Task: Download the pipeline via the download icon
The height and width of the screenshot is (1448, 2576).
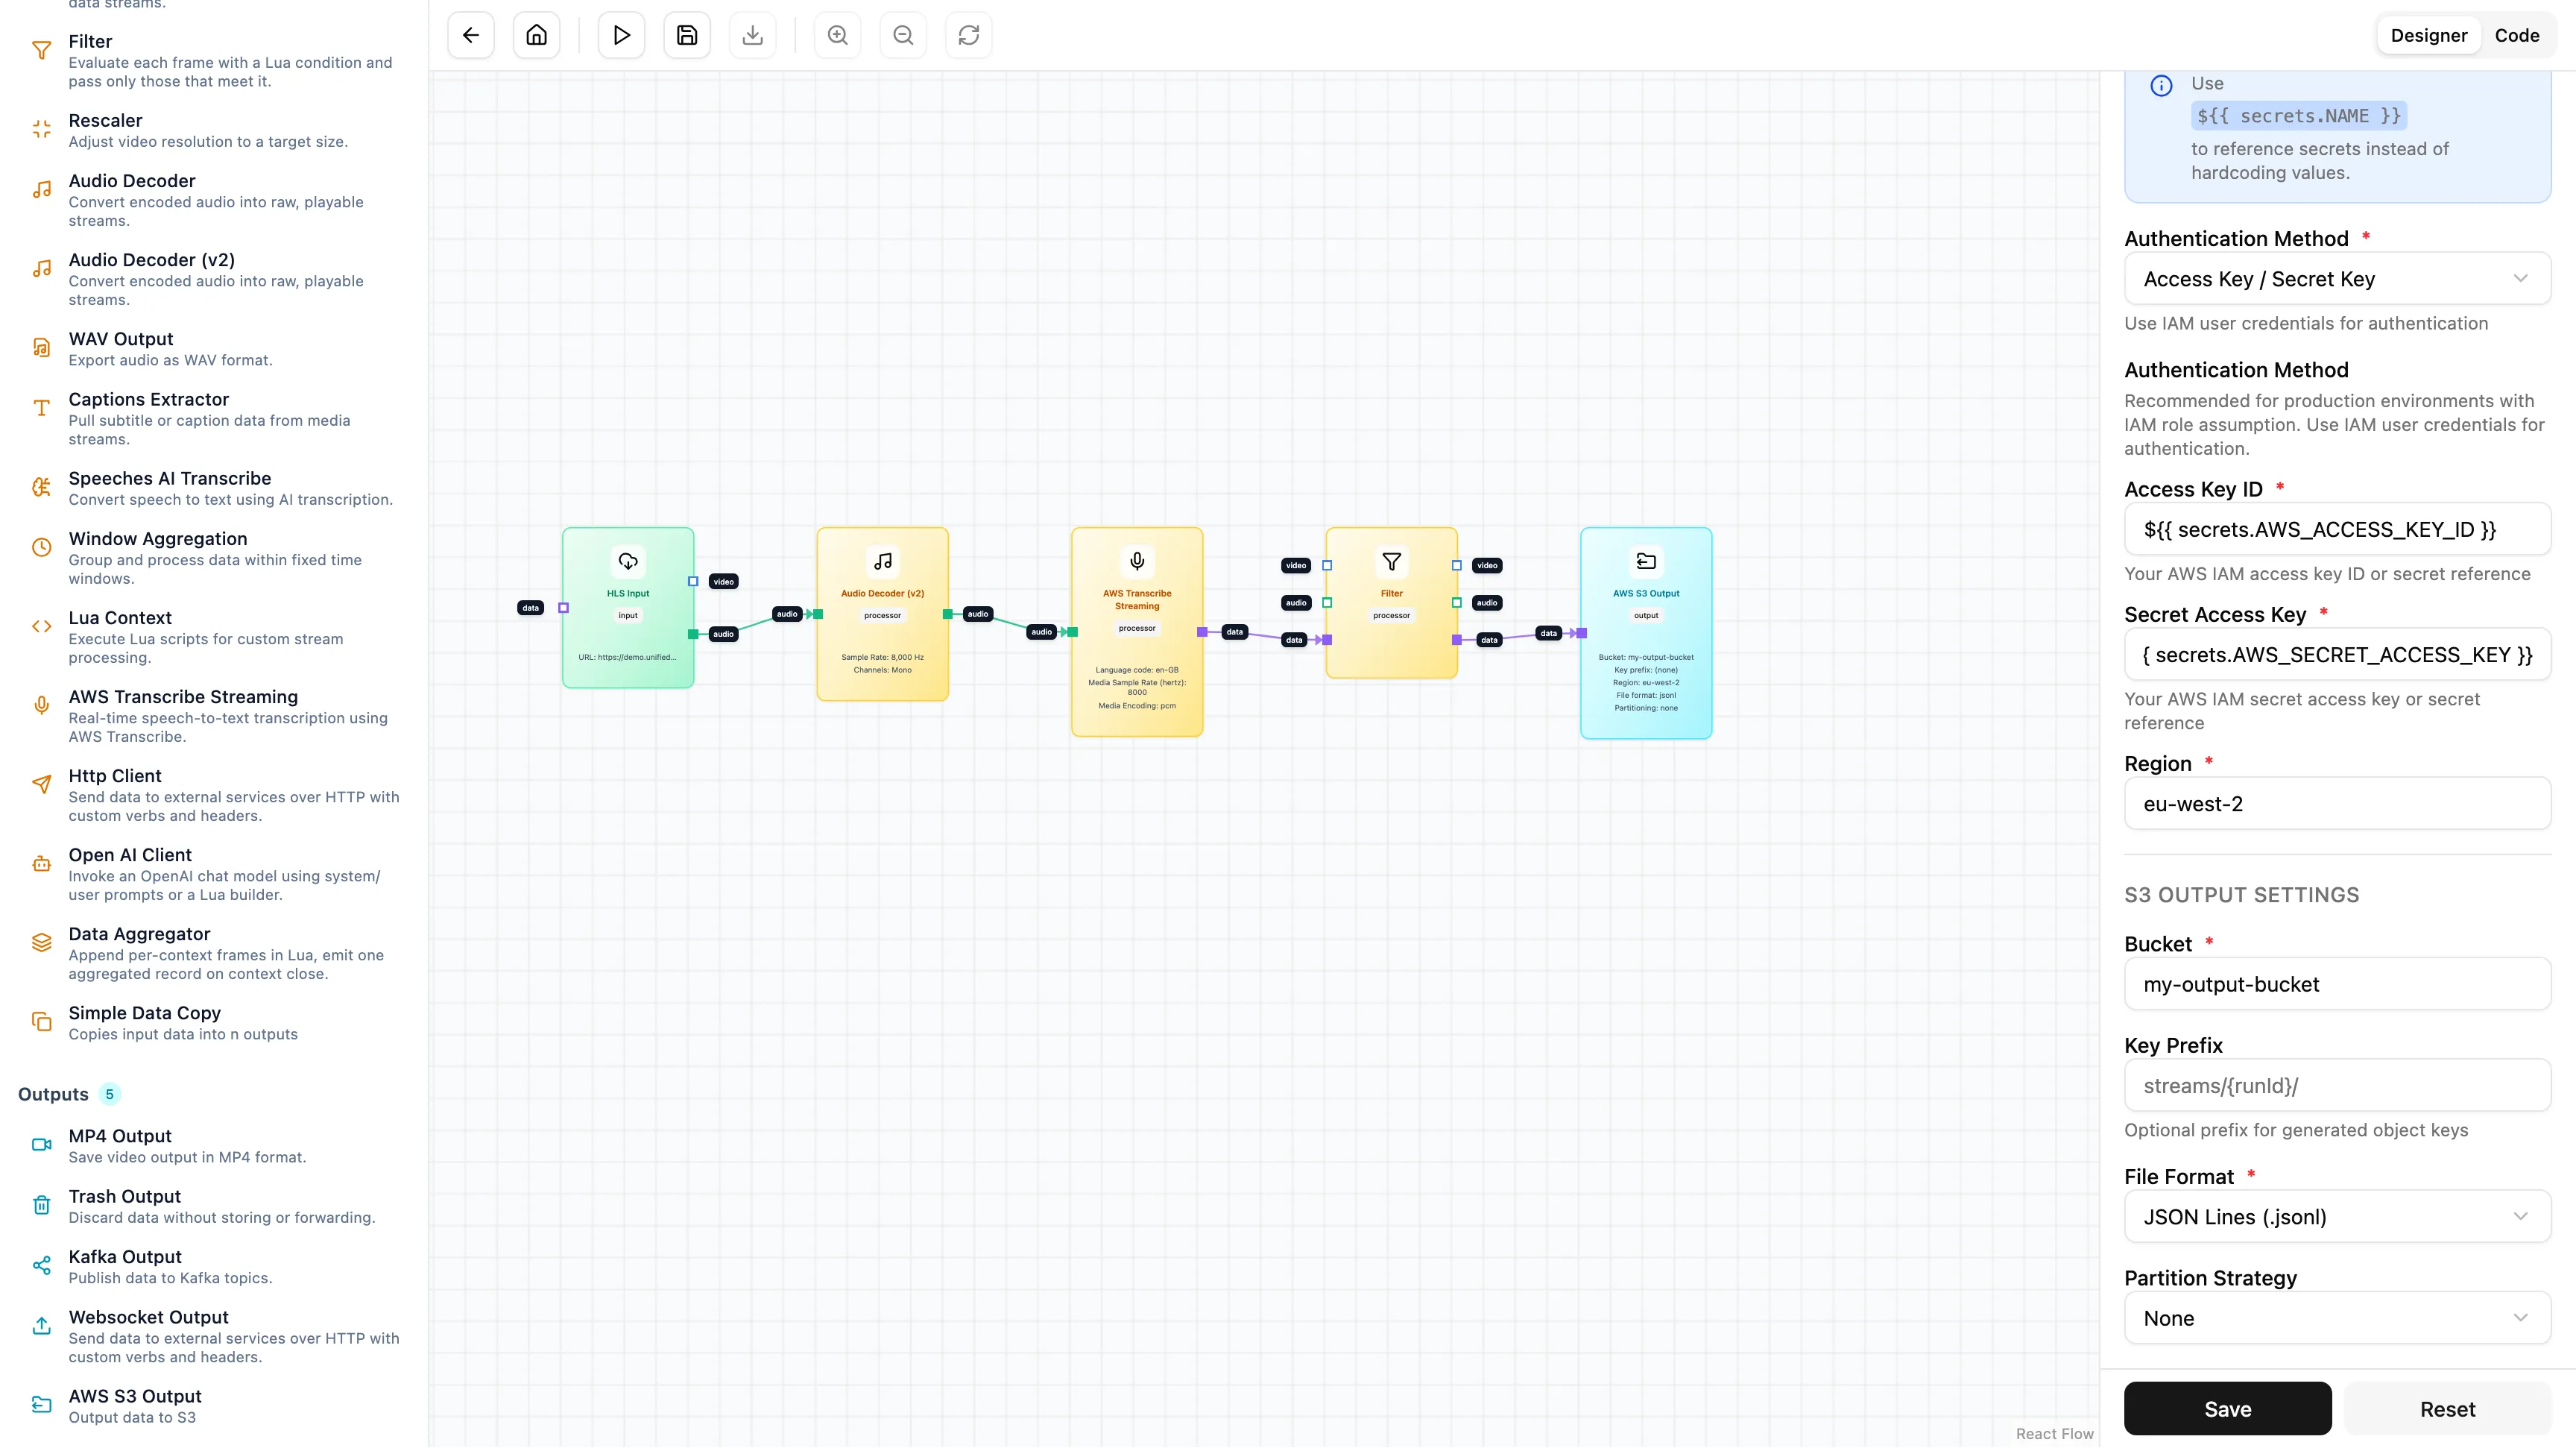Action: pyautogui.click(x=752, y=35)
